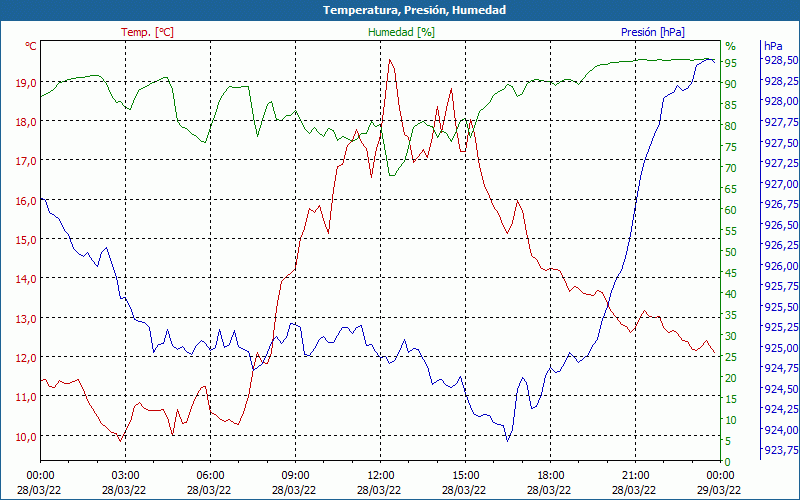Viewport: 800px width, 500px height.
Task: Click the green 'Humedad [%]' legend label
Action: click(x=402, y=32)
